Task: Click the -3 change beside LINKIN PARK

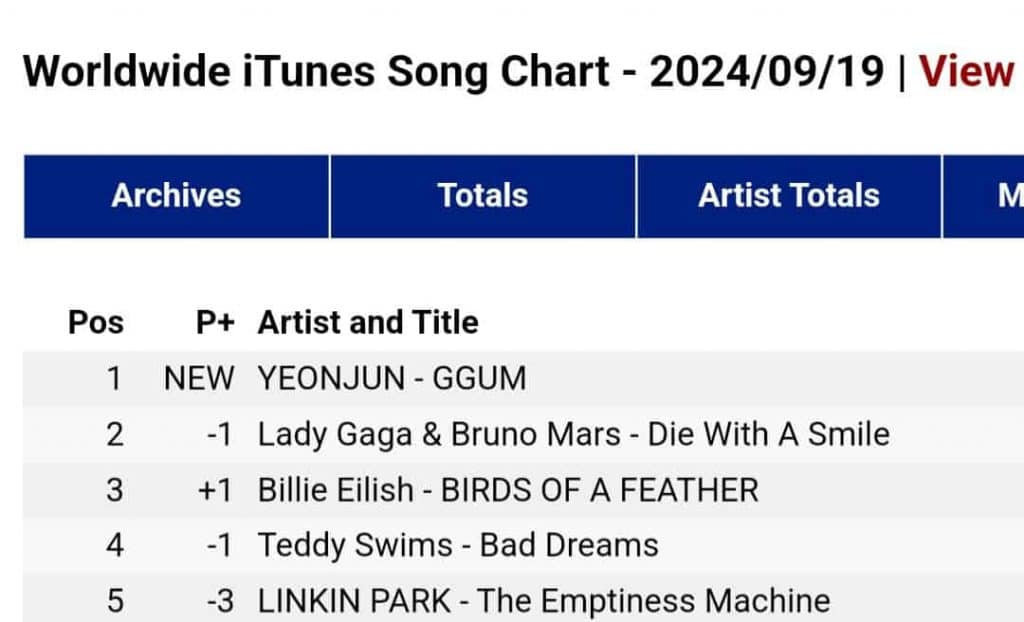Action: [x=218, y=601]
